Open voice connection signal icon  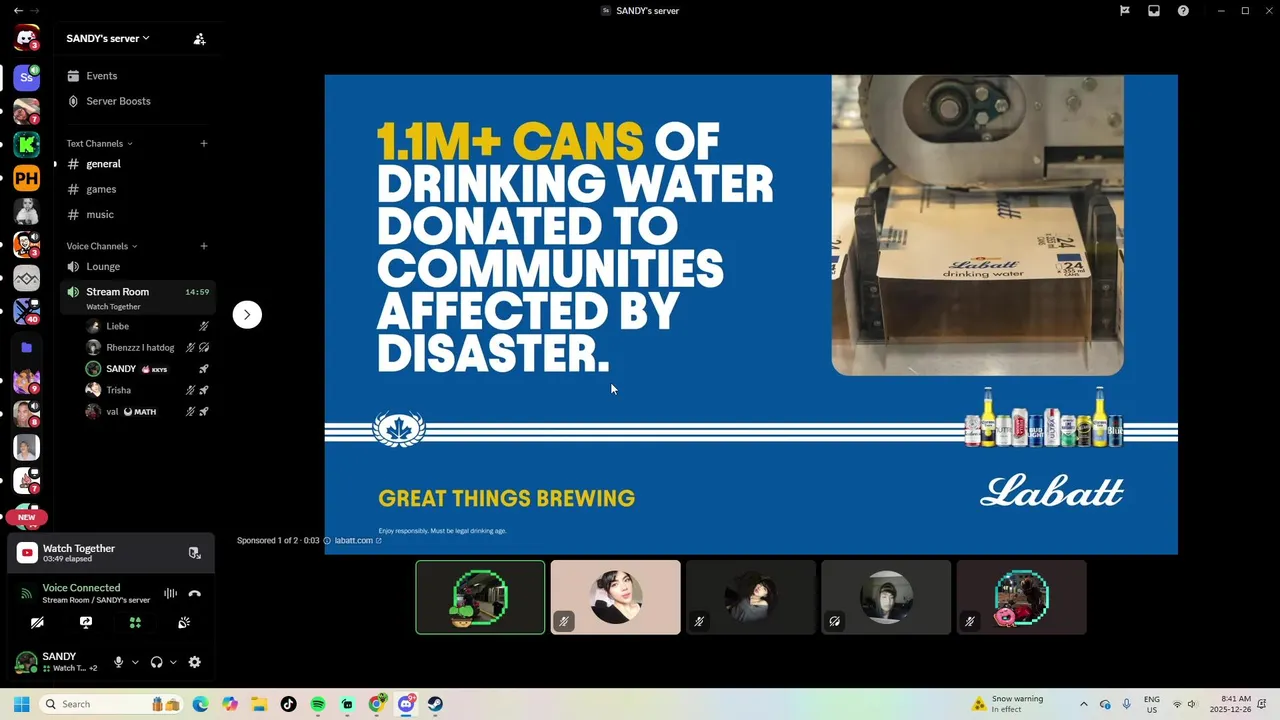click(x=27, y=593)
